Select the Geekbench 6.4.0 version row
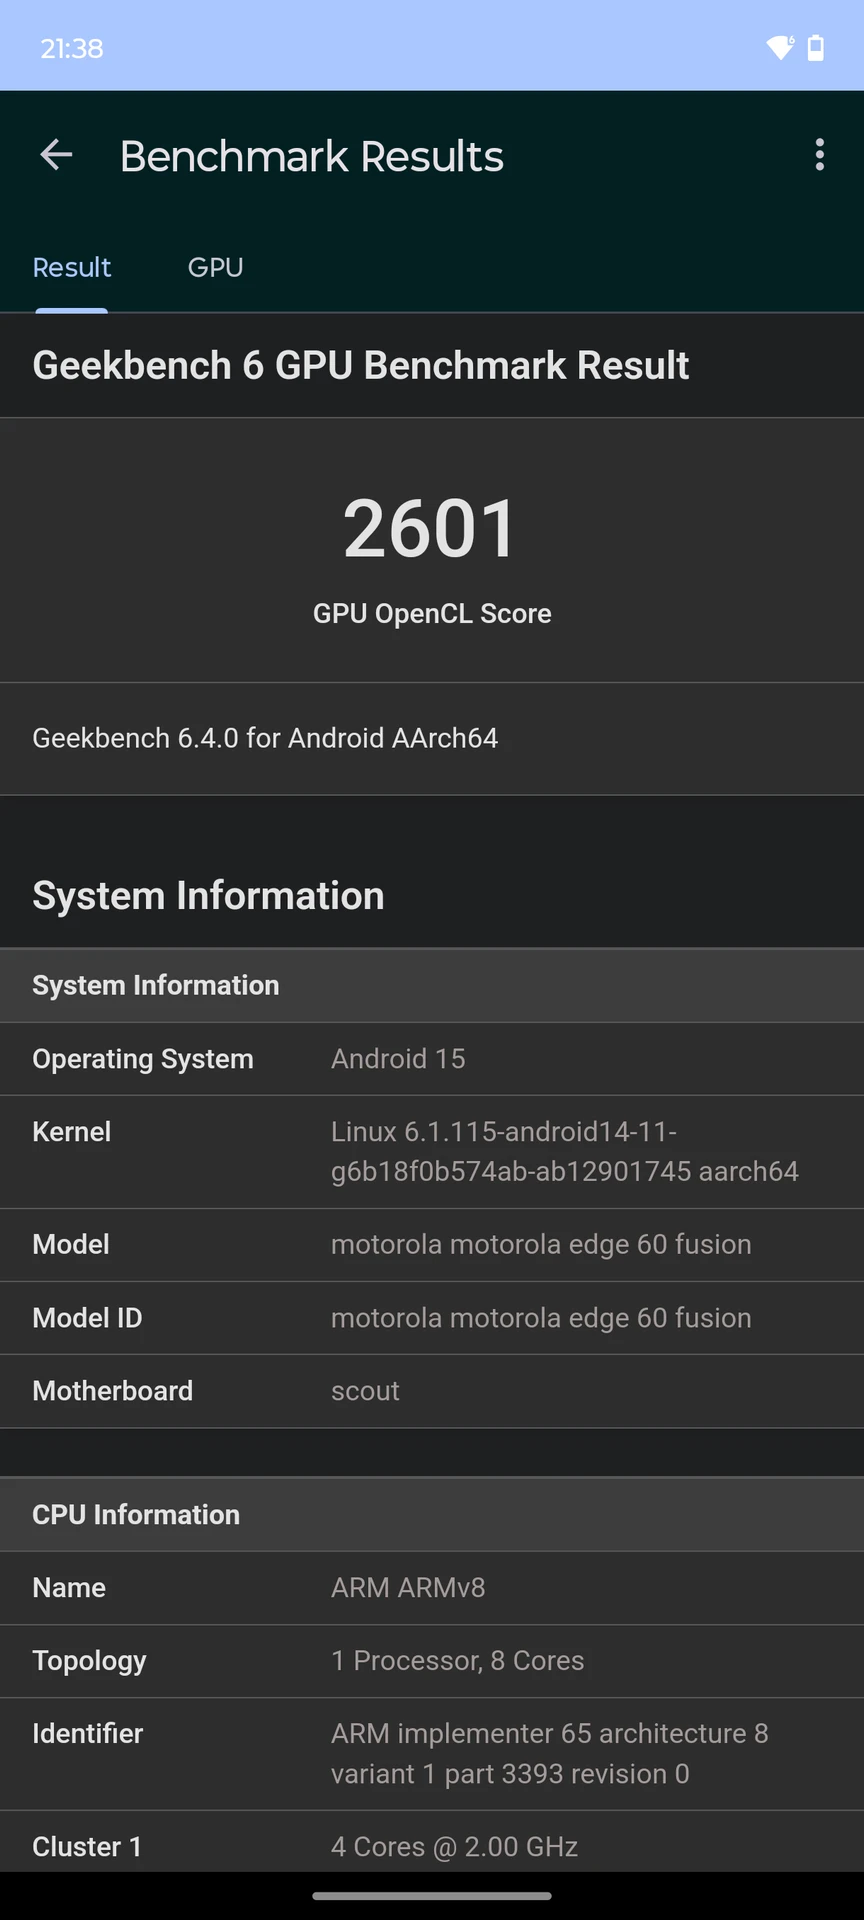 (432, 739)
